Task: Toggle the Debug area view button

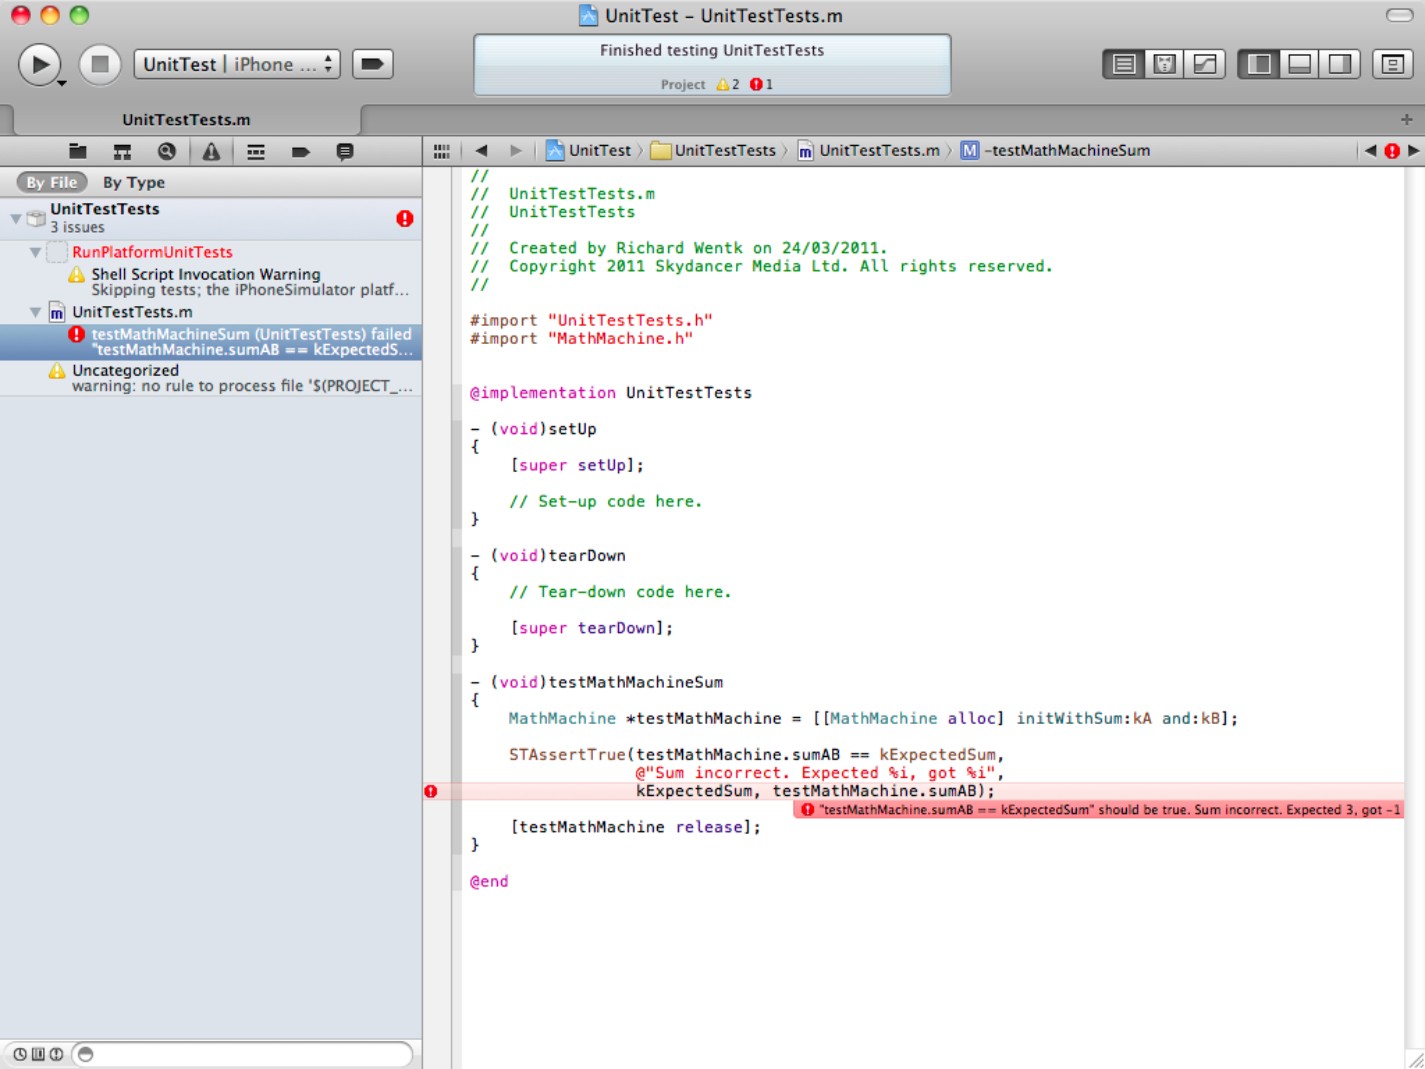Action: click(1299, 64)
